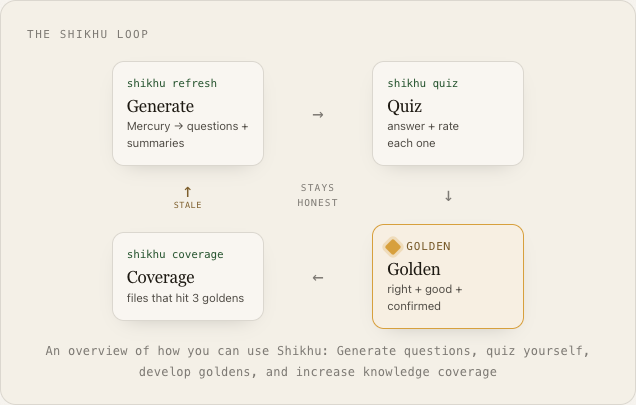Click the small arrow after Mercury text
636x405 pixels.
point(178,126)
